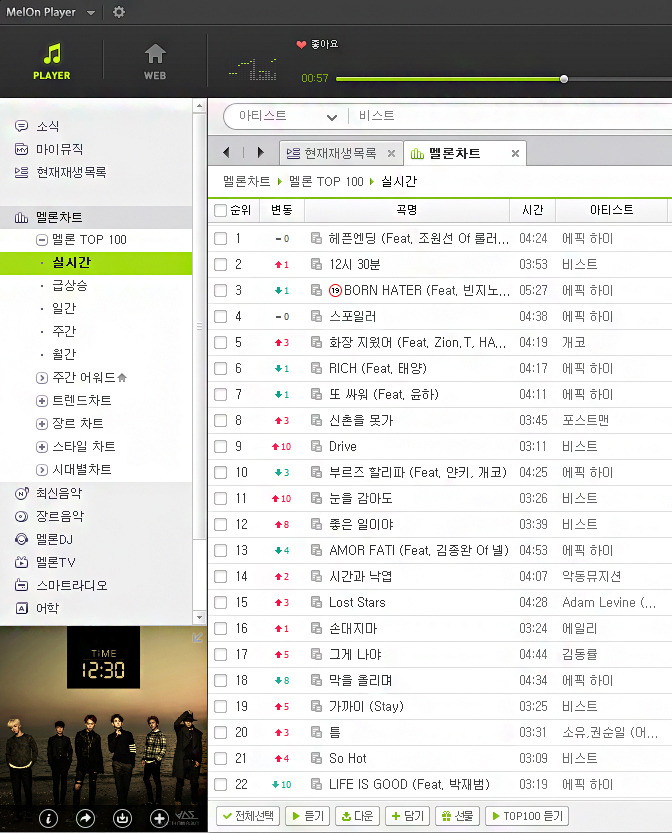The height and width of the screenshot is (833, 672).
Task: Click the 전체선택 button
Action: [248, 816]
